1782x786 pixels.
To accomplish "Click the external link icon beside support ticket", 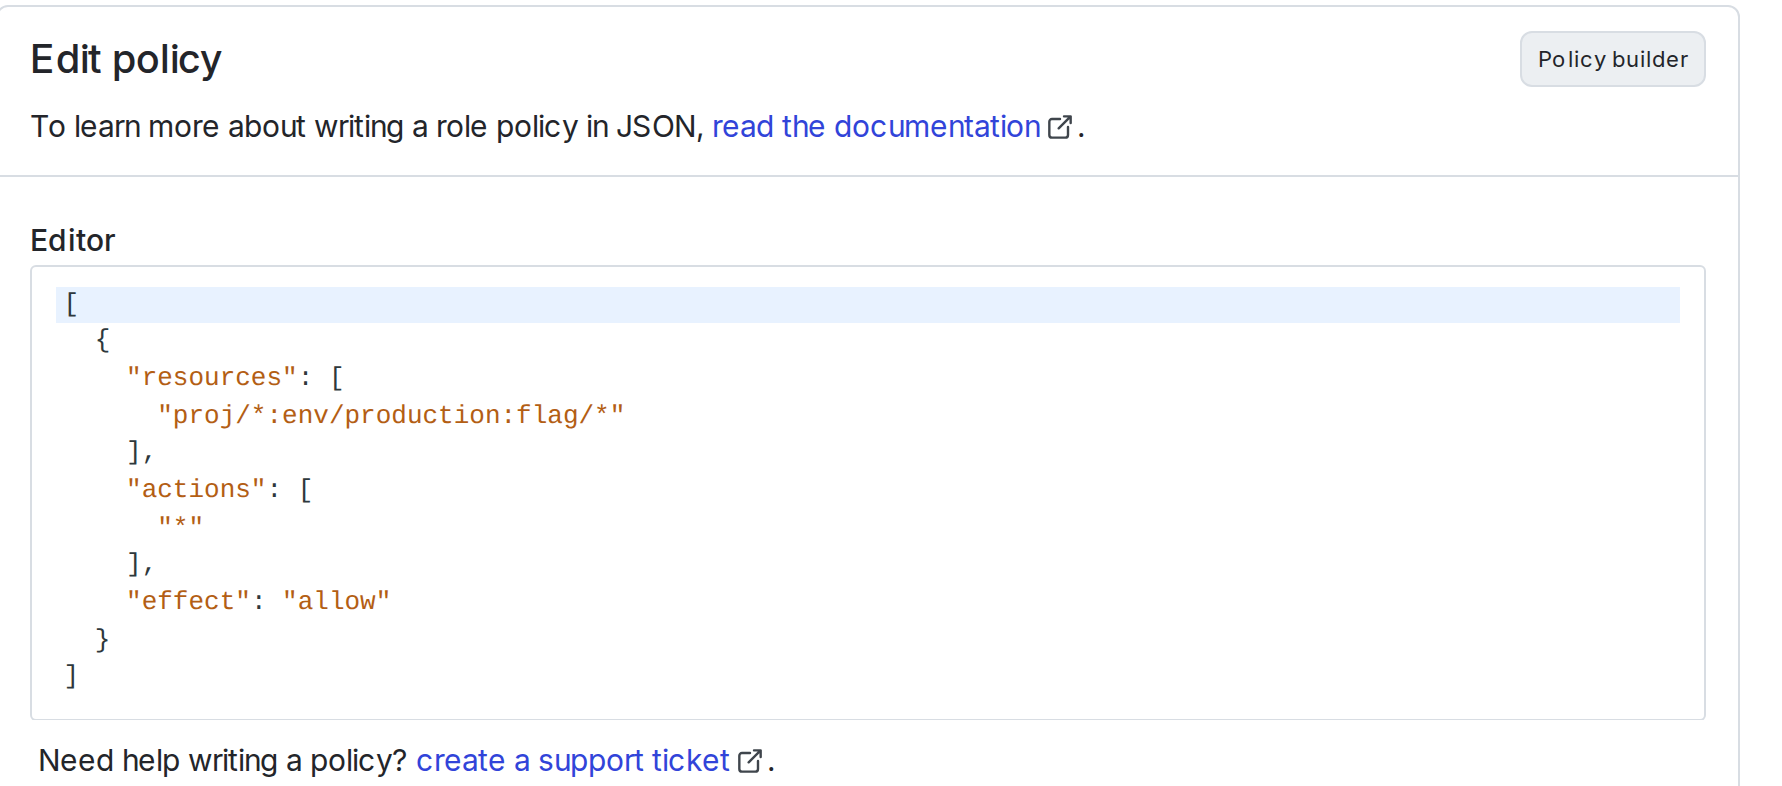I will (750, 761).
